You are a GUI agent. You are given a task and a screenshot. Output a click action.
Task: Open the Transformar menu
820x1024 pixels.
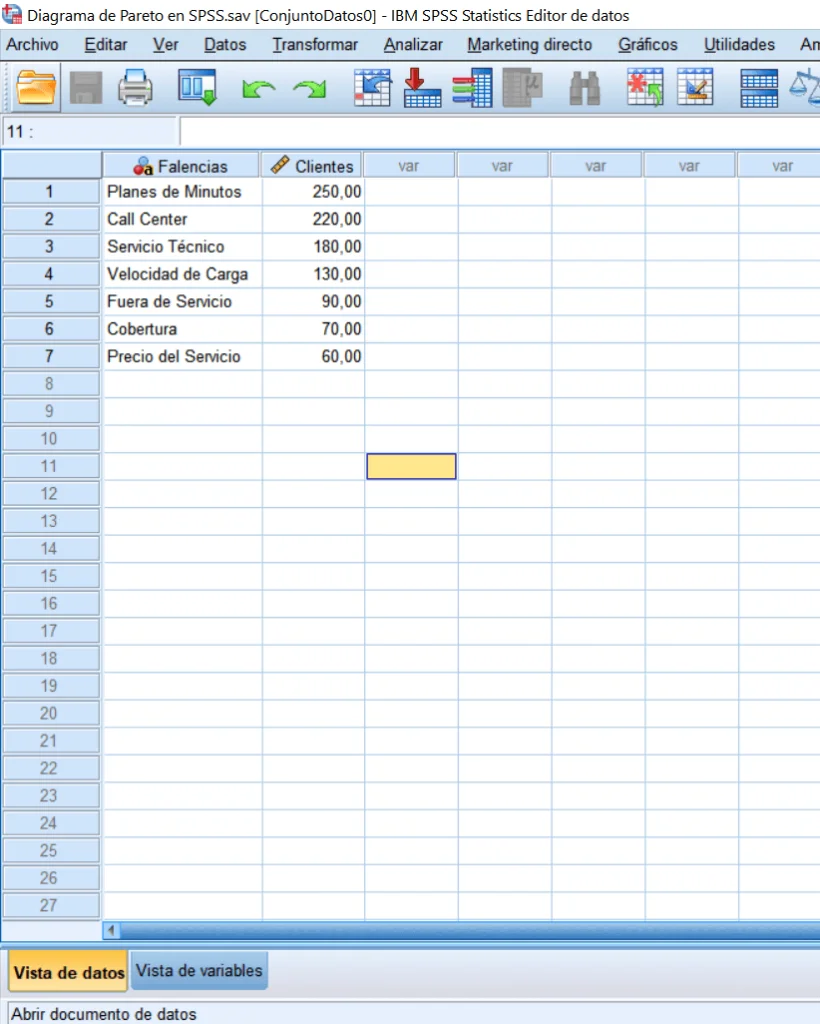[314, 45]
